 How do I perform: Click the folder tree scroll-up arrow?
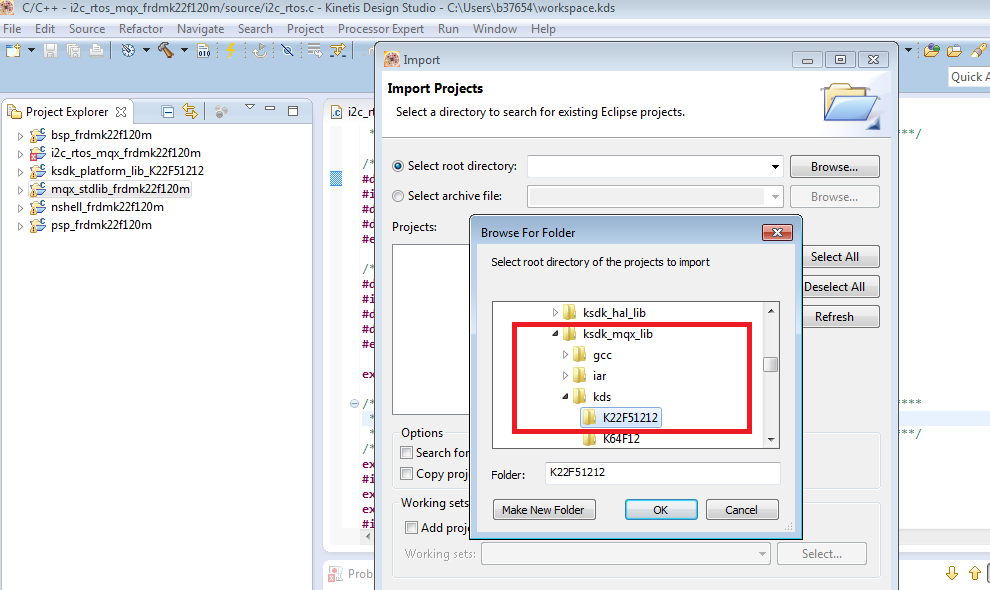click(770, 311)
